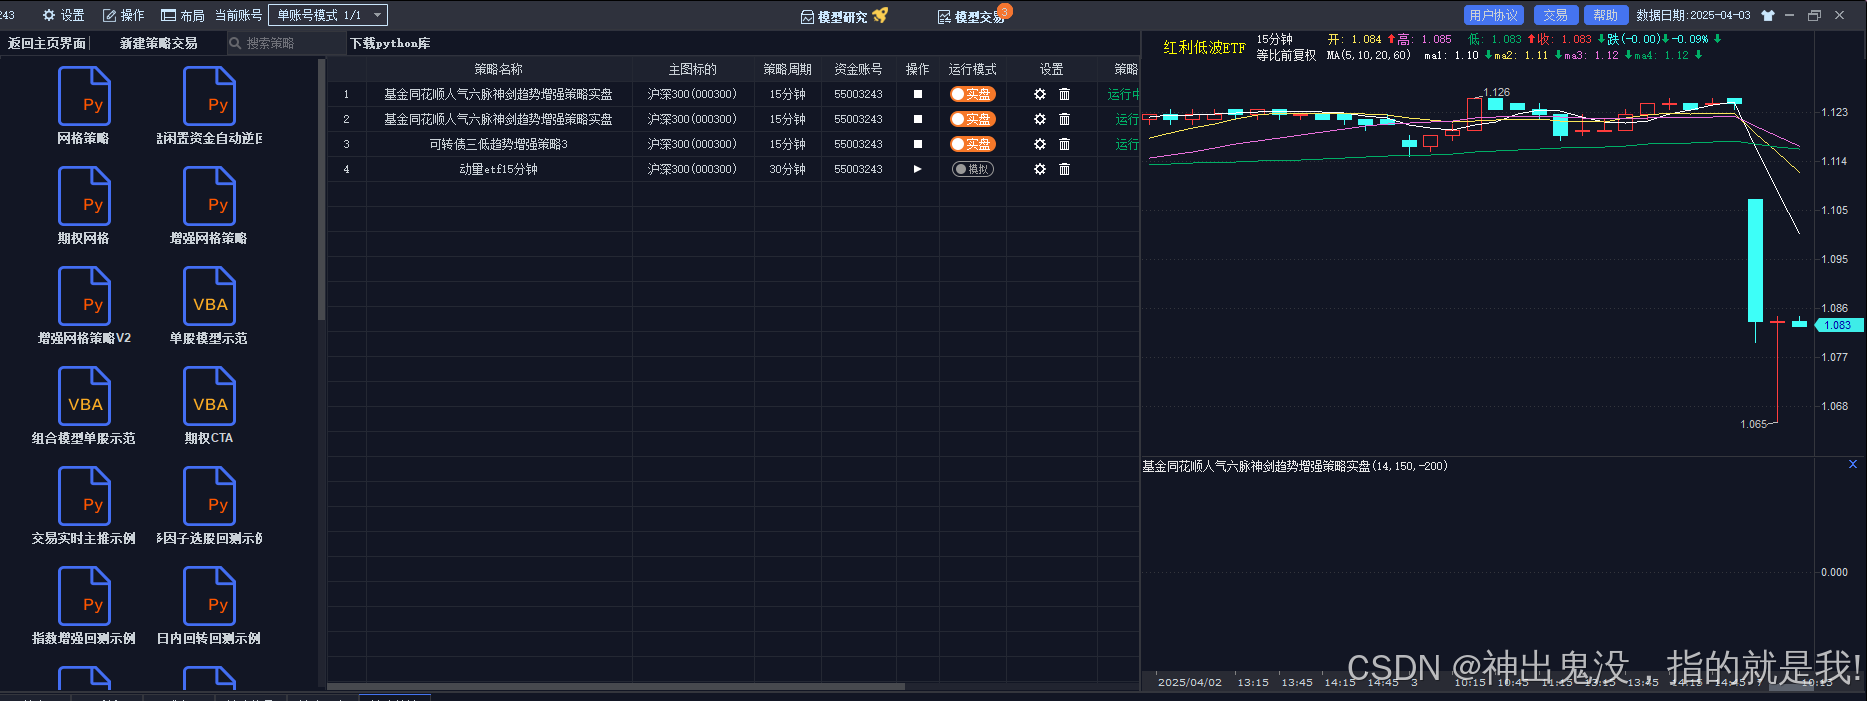Delete strategy row 1 with trash icon

pyautogui.click(x=1064, y=94)
